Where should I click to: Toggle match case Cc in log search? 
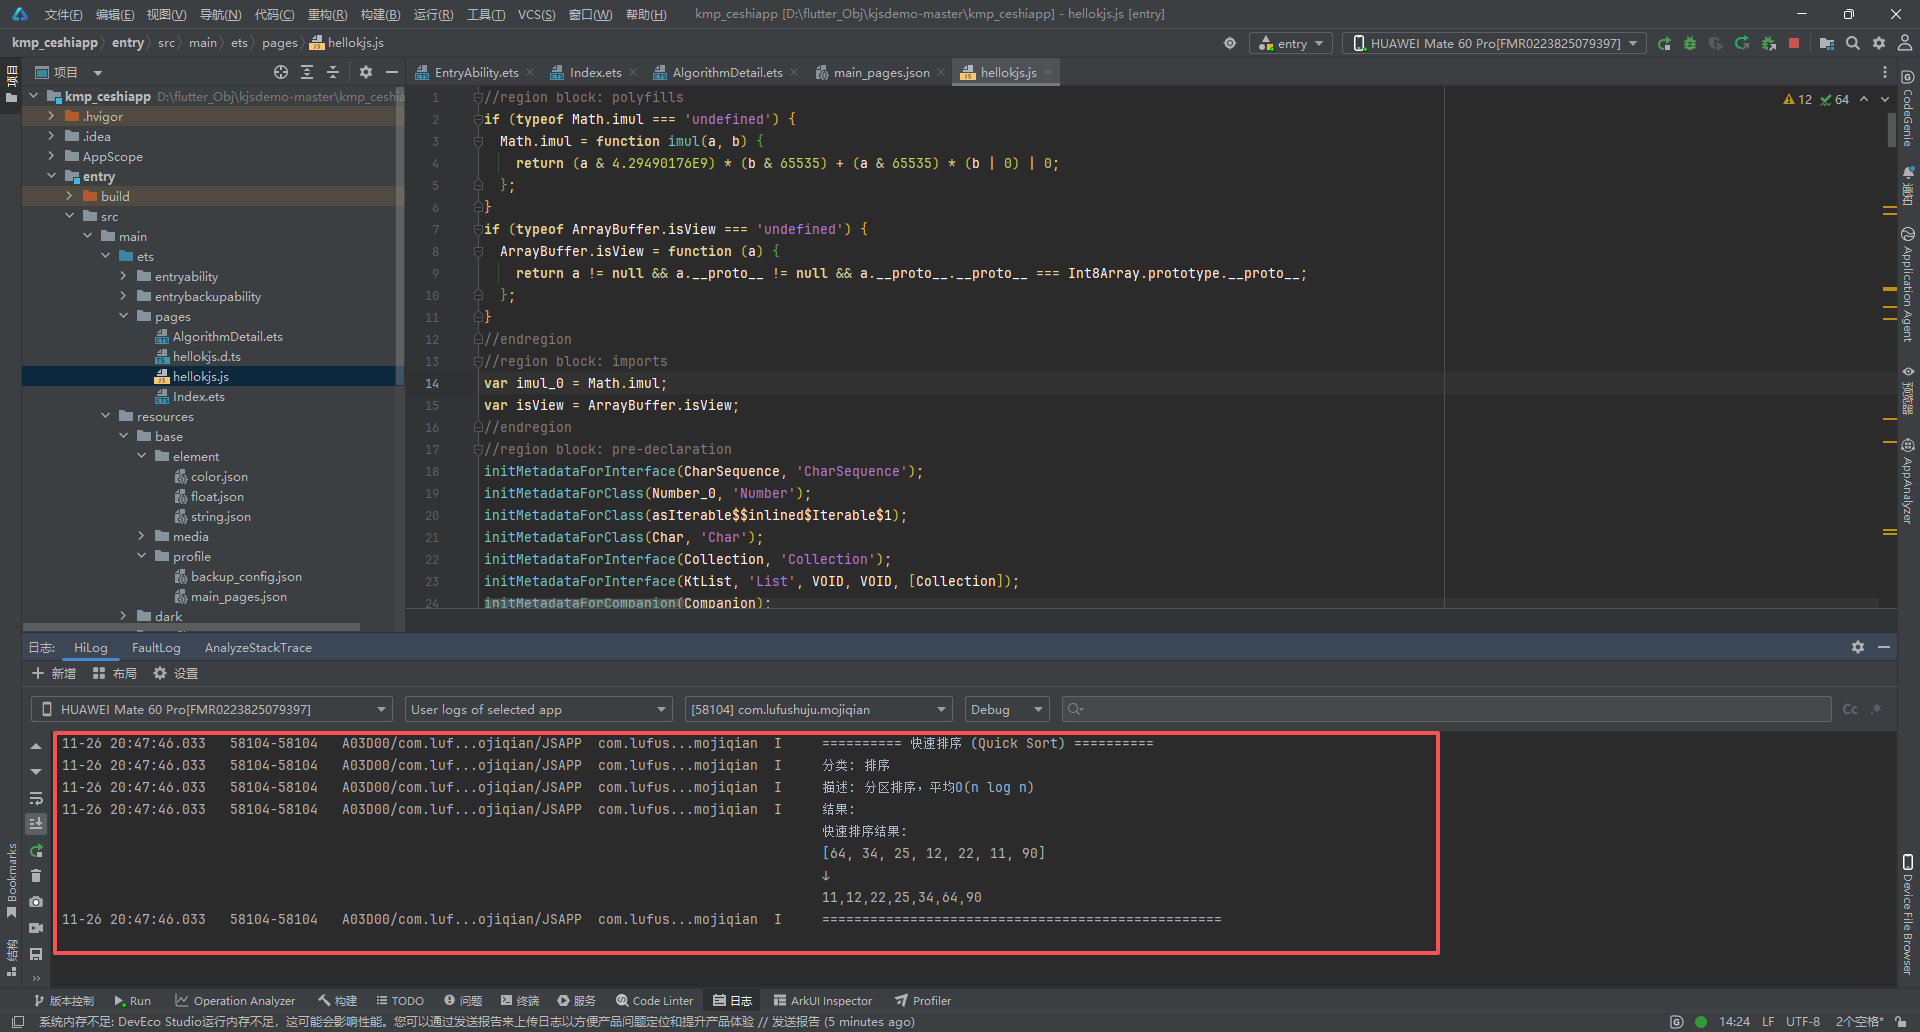[1850, 709]
